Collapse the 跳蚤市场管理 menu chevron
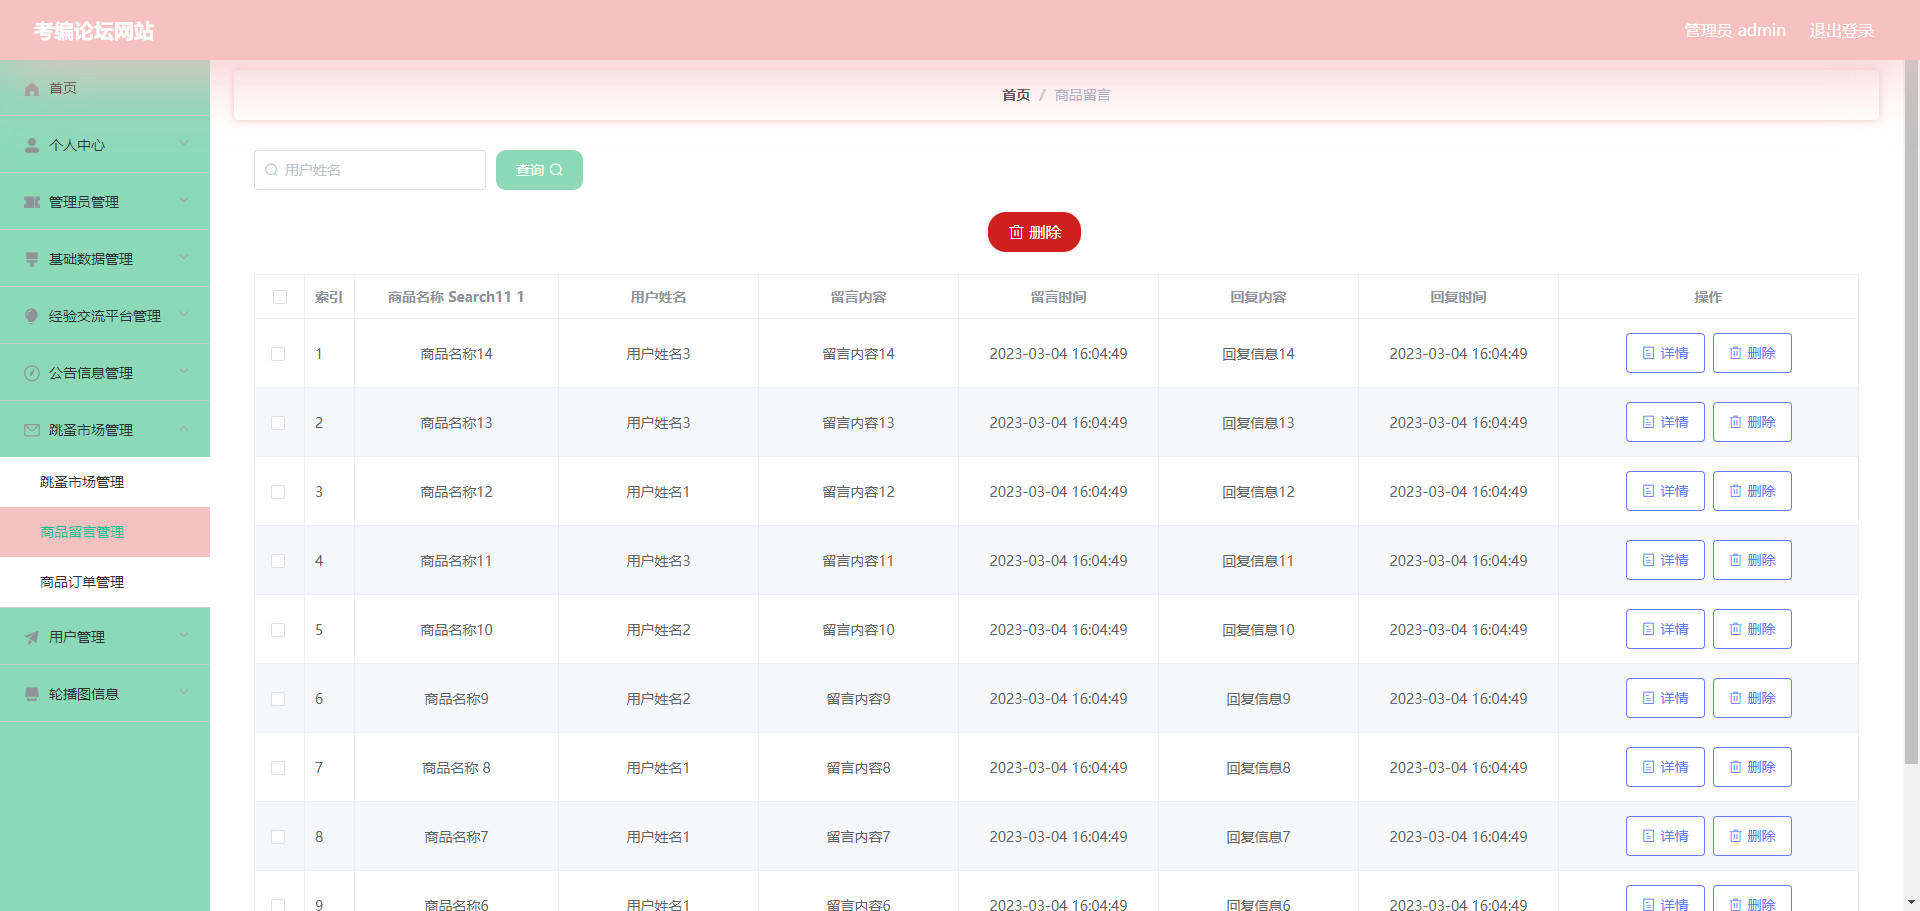 tap(184, 429)
